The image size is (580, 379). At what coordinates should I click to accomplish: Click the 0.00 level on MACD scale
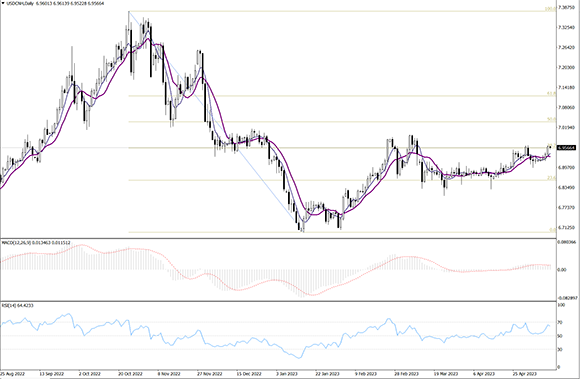(562, 270)
